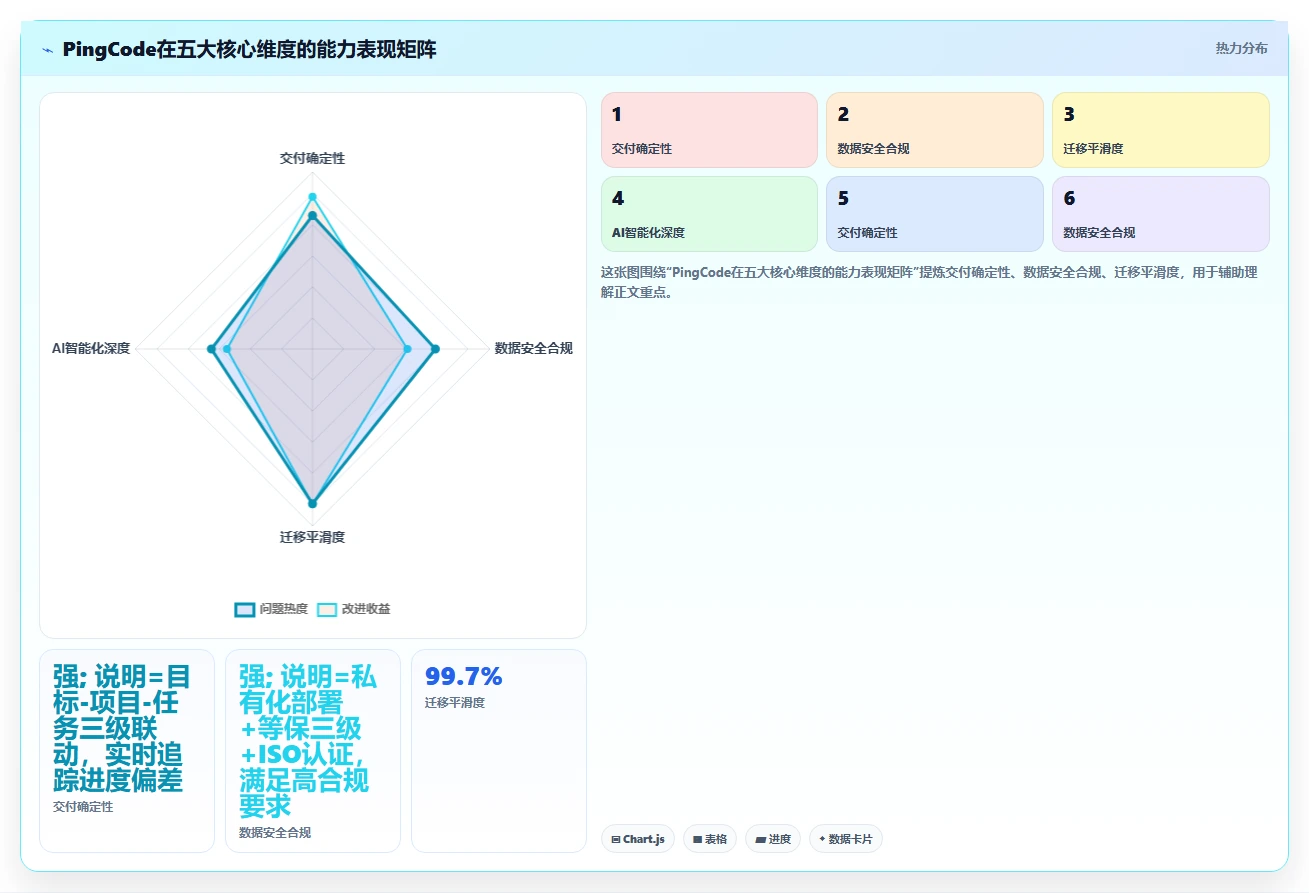
Task: Click the 数据安全合规 radar axis label
Action: 534,348
